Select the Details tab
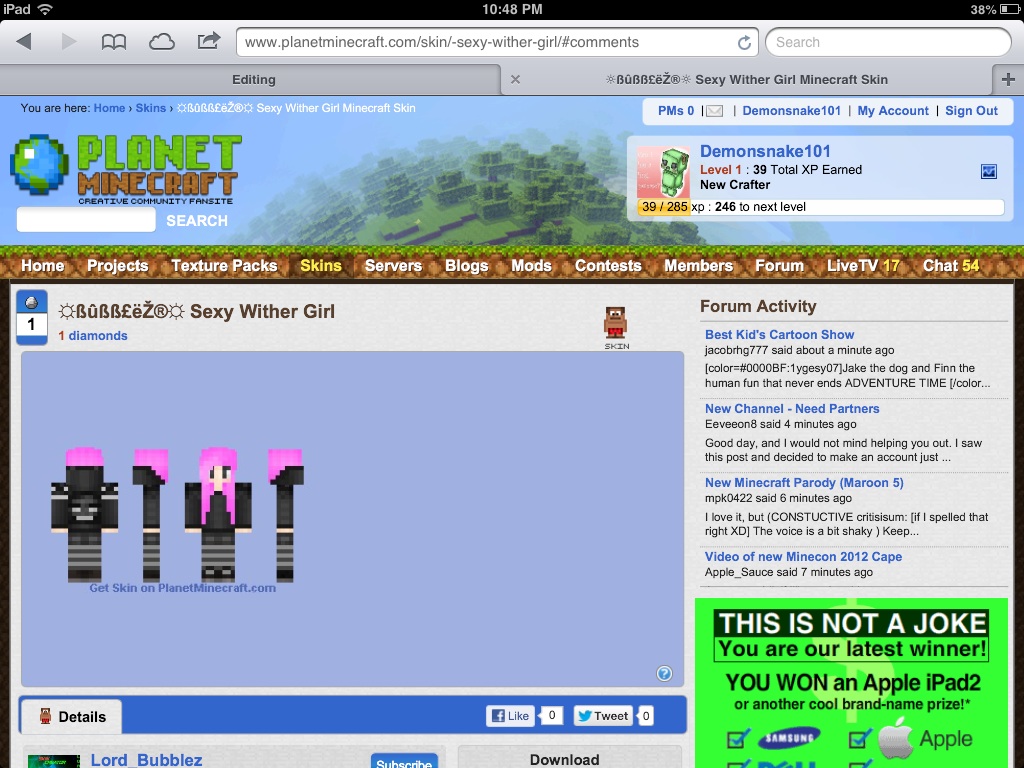Image resolution: width=1024 pixels, height=768 pixels. pyautogui.click(x=72, y=717)
